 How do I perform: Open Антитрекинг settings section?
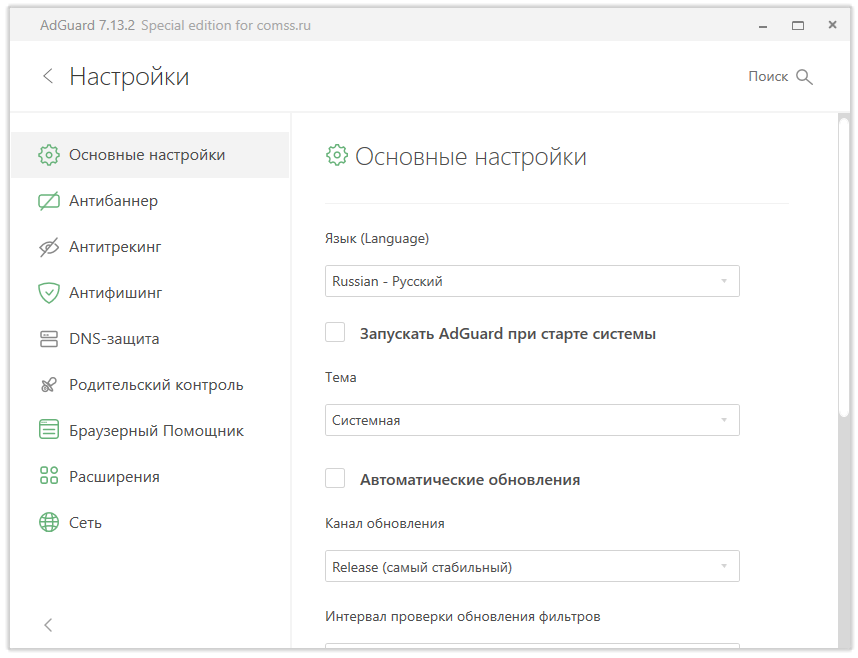[150, 247]
